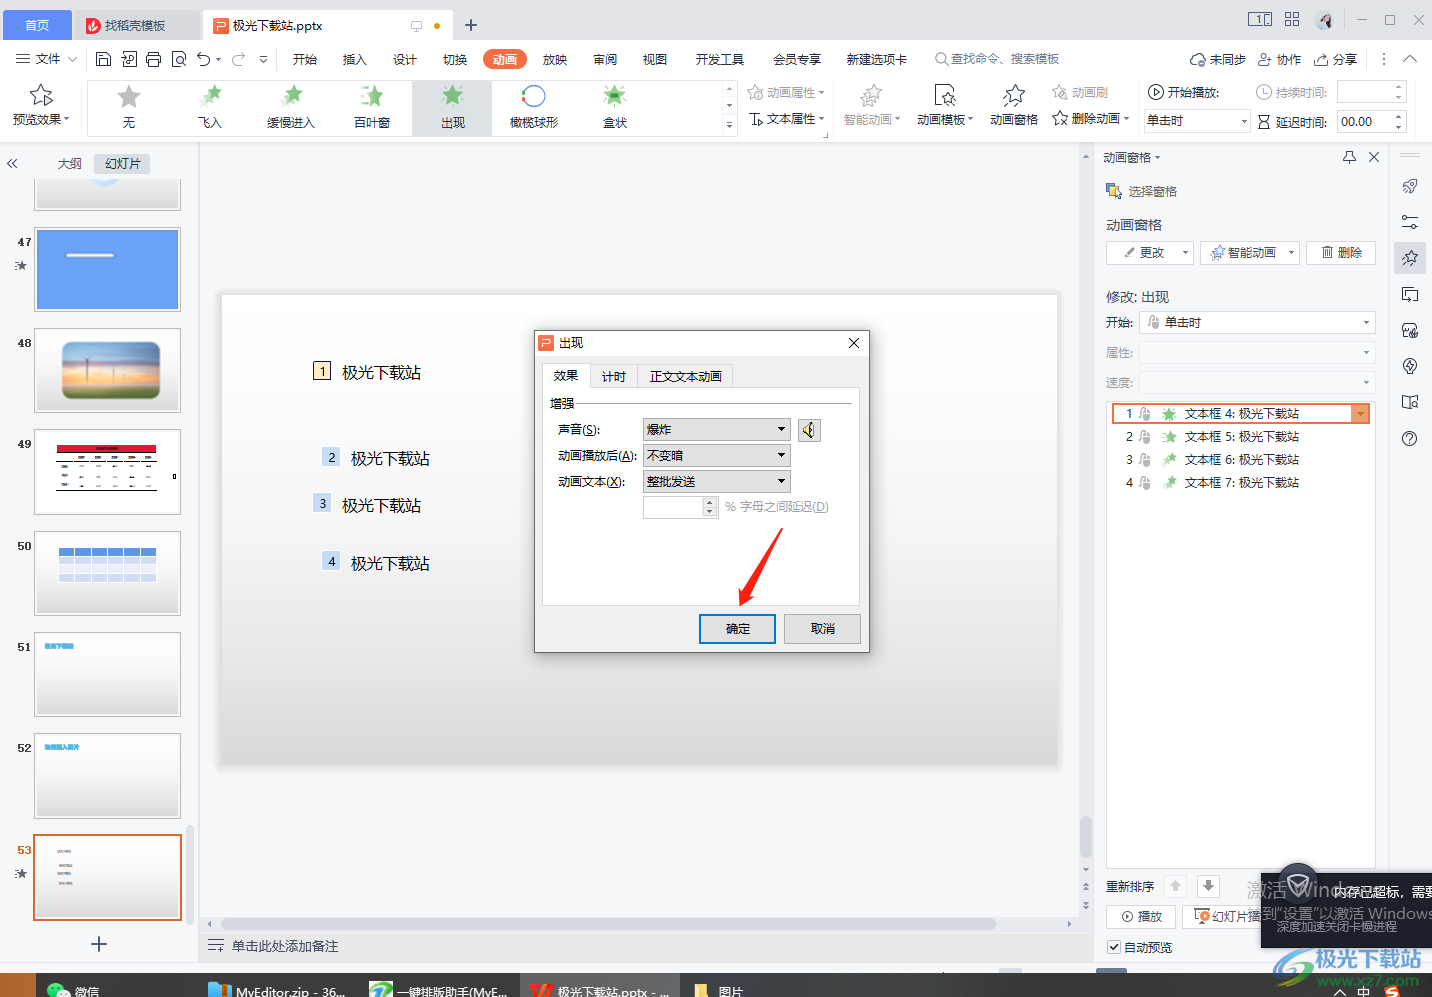The height and width of the screenshot is (997, 1432).
Task: Open 动画模板 animation templates
Action: pyautogui.click(x=945, y=106)
